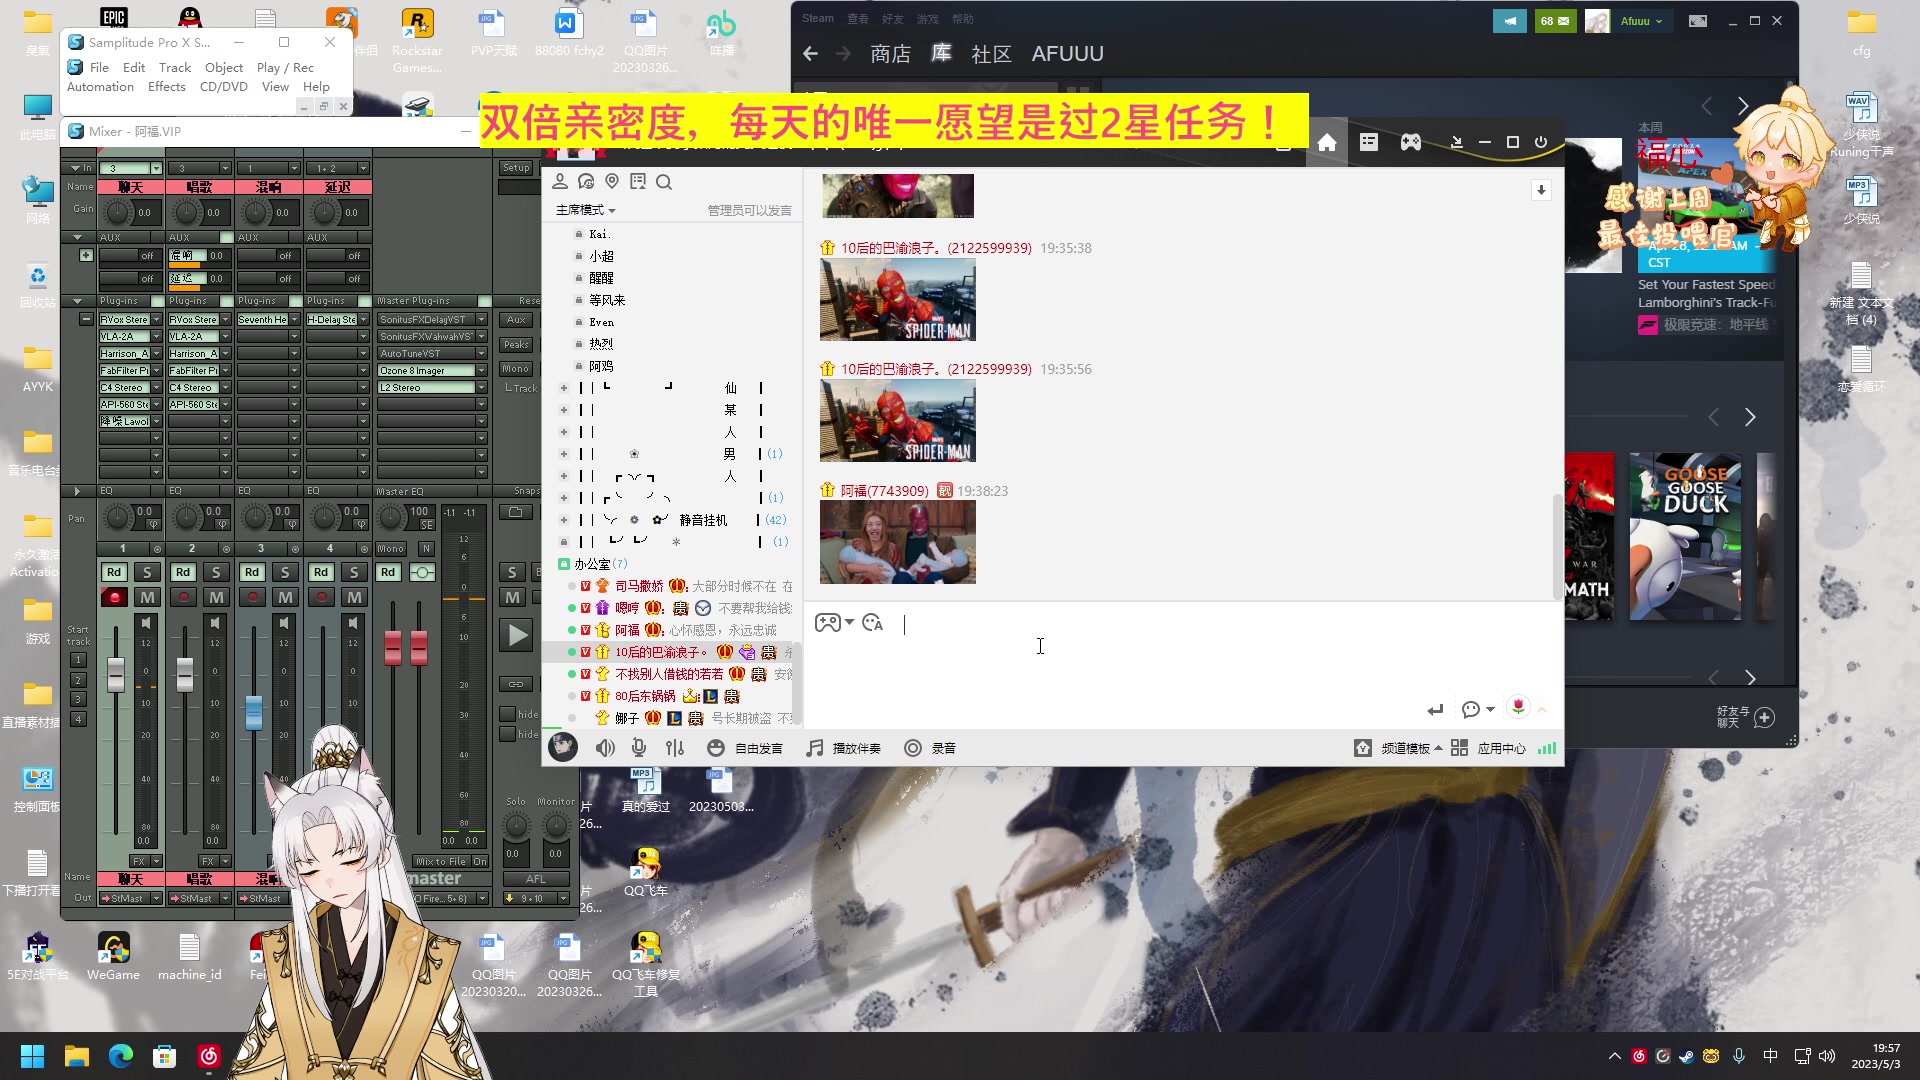Image resolution: width=1920 pixels, height=1080 pixels.
Task: Click the search icon in channel sidebar
Action: pos(664,182)
